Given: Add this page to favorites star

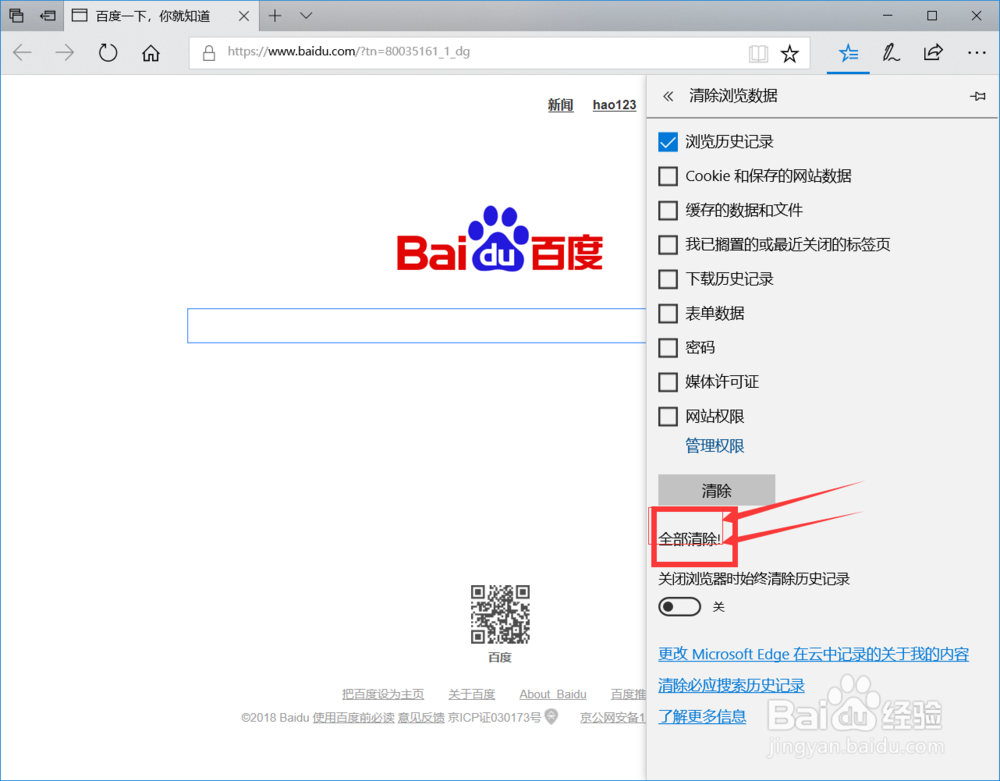Looking at the screenshot, I should click(x=790, y=52).
